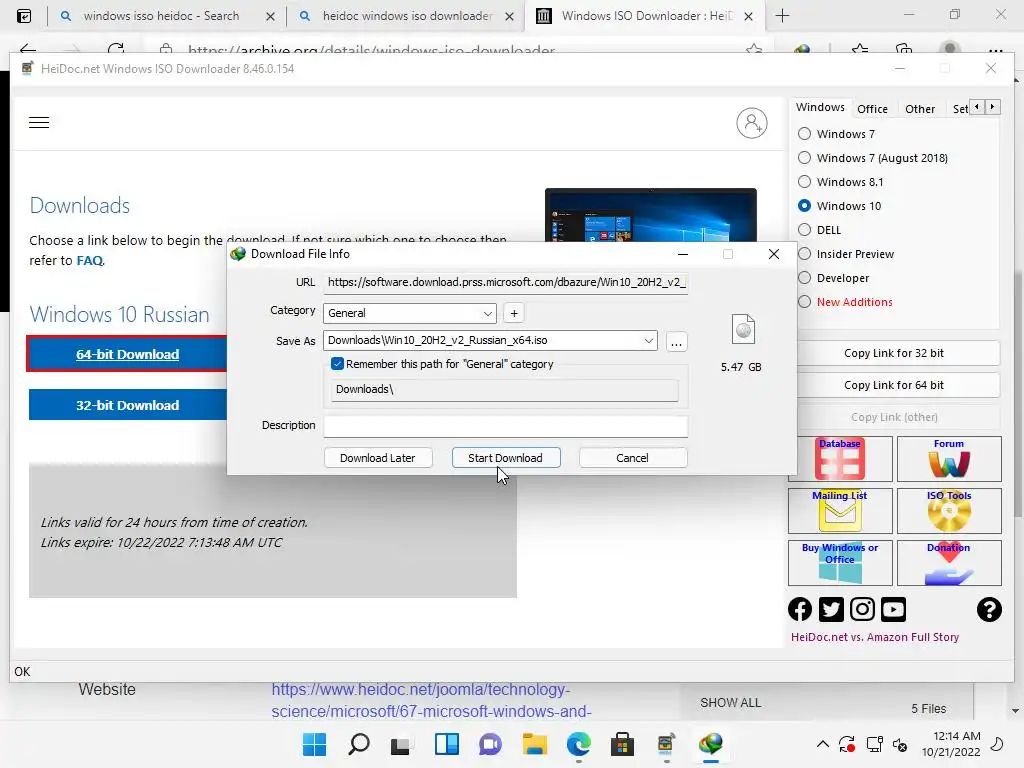The image size is (1024, 768).
Task: Open the hamburger menu on the webpage
Action: tap(39, 122)
